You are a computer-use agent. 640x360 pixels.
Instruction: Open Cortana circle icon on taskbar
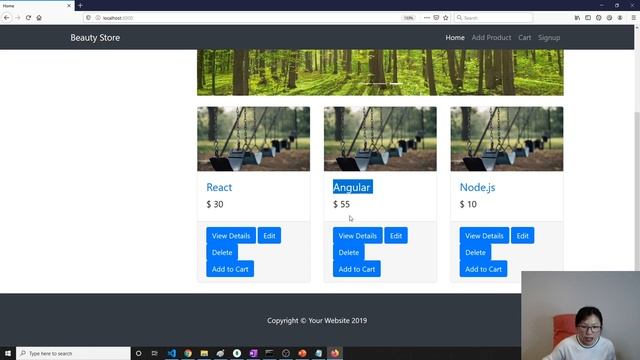138,353
